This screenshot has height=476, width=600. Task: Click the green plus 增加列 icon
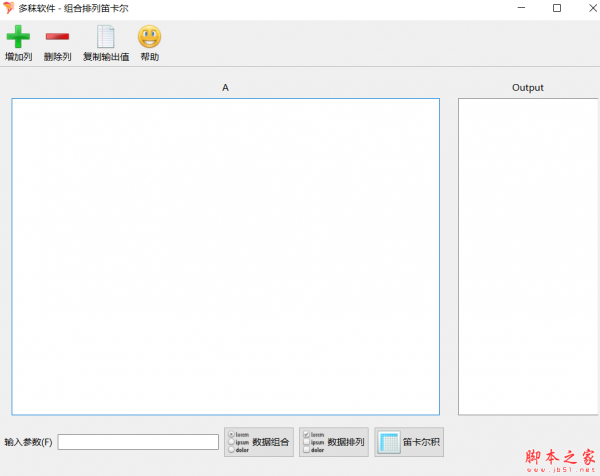click(x=18, y=37)
